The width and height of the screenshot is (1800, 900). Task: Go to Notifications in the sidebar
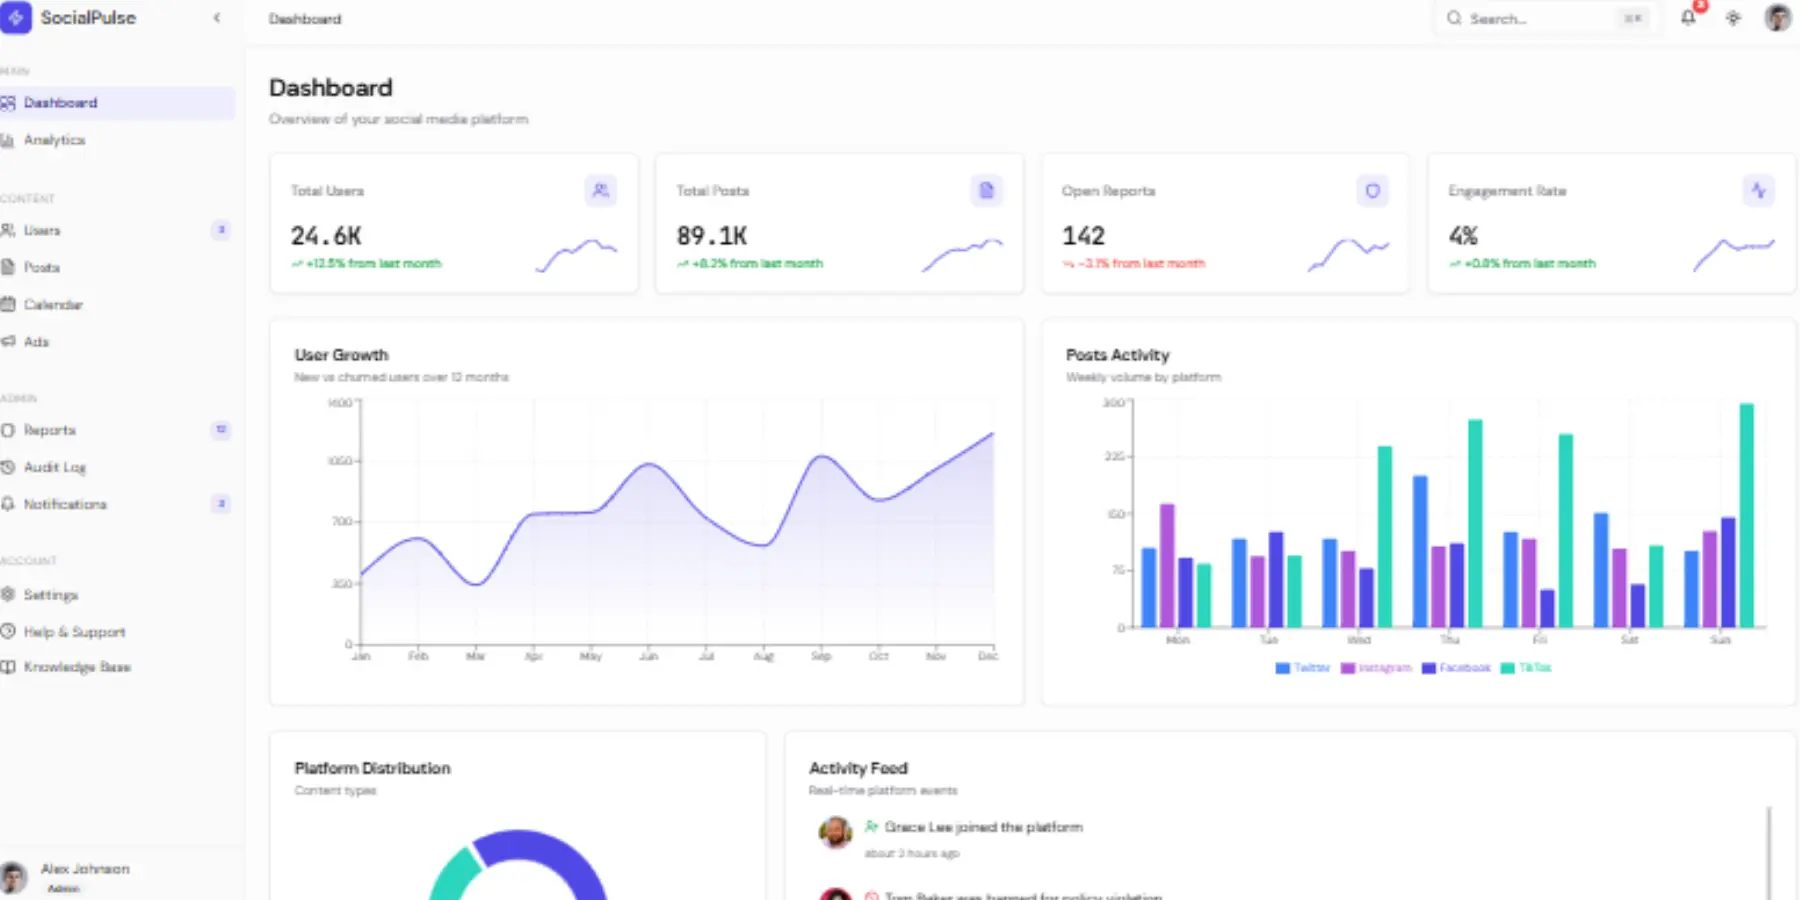[x=116, y=504]
